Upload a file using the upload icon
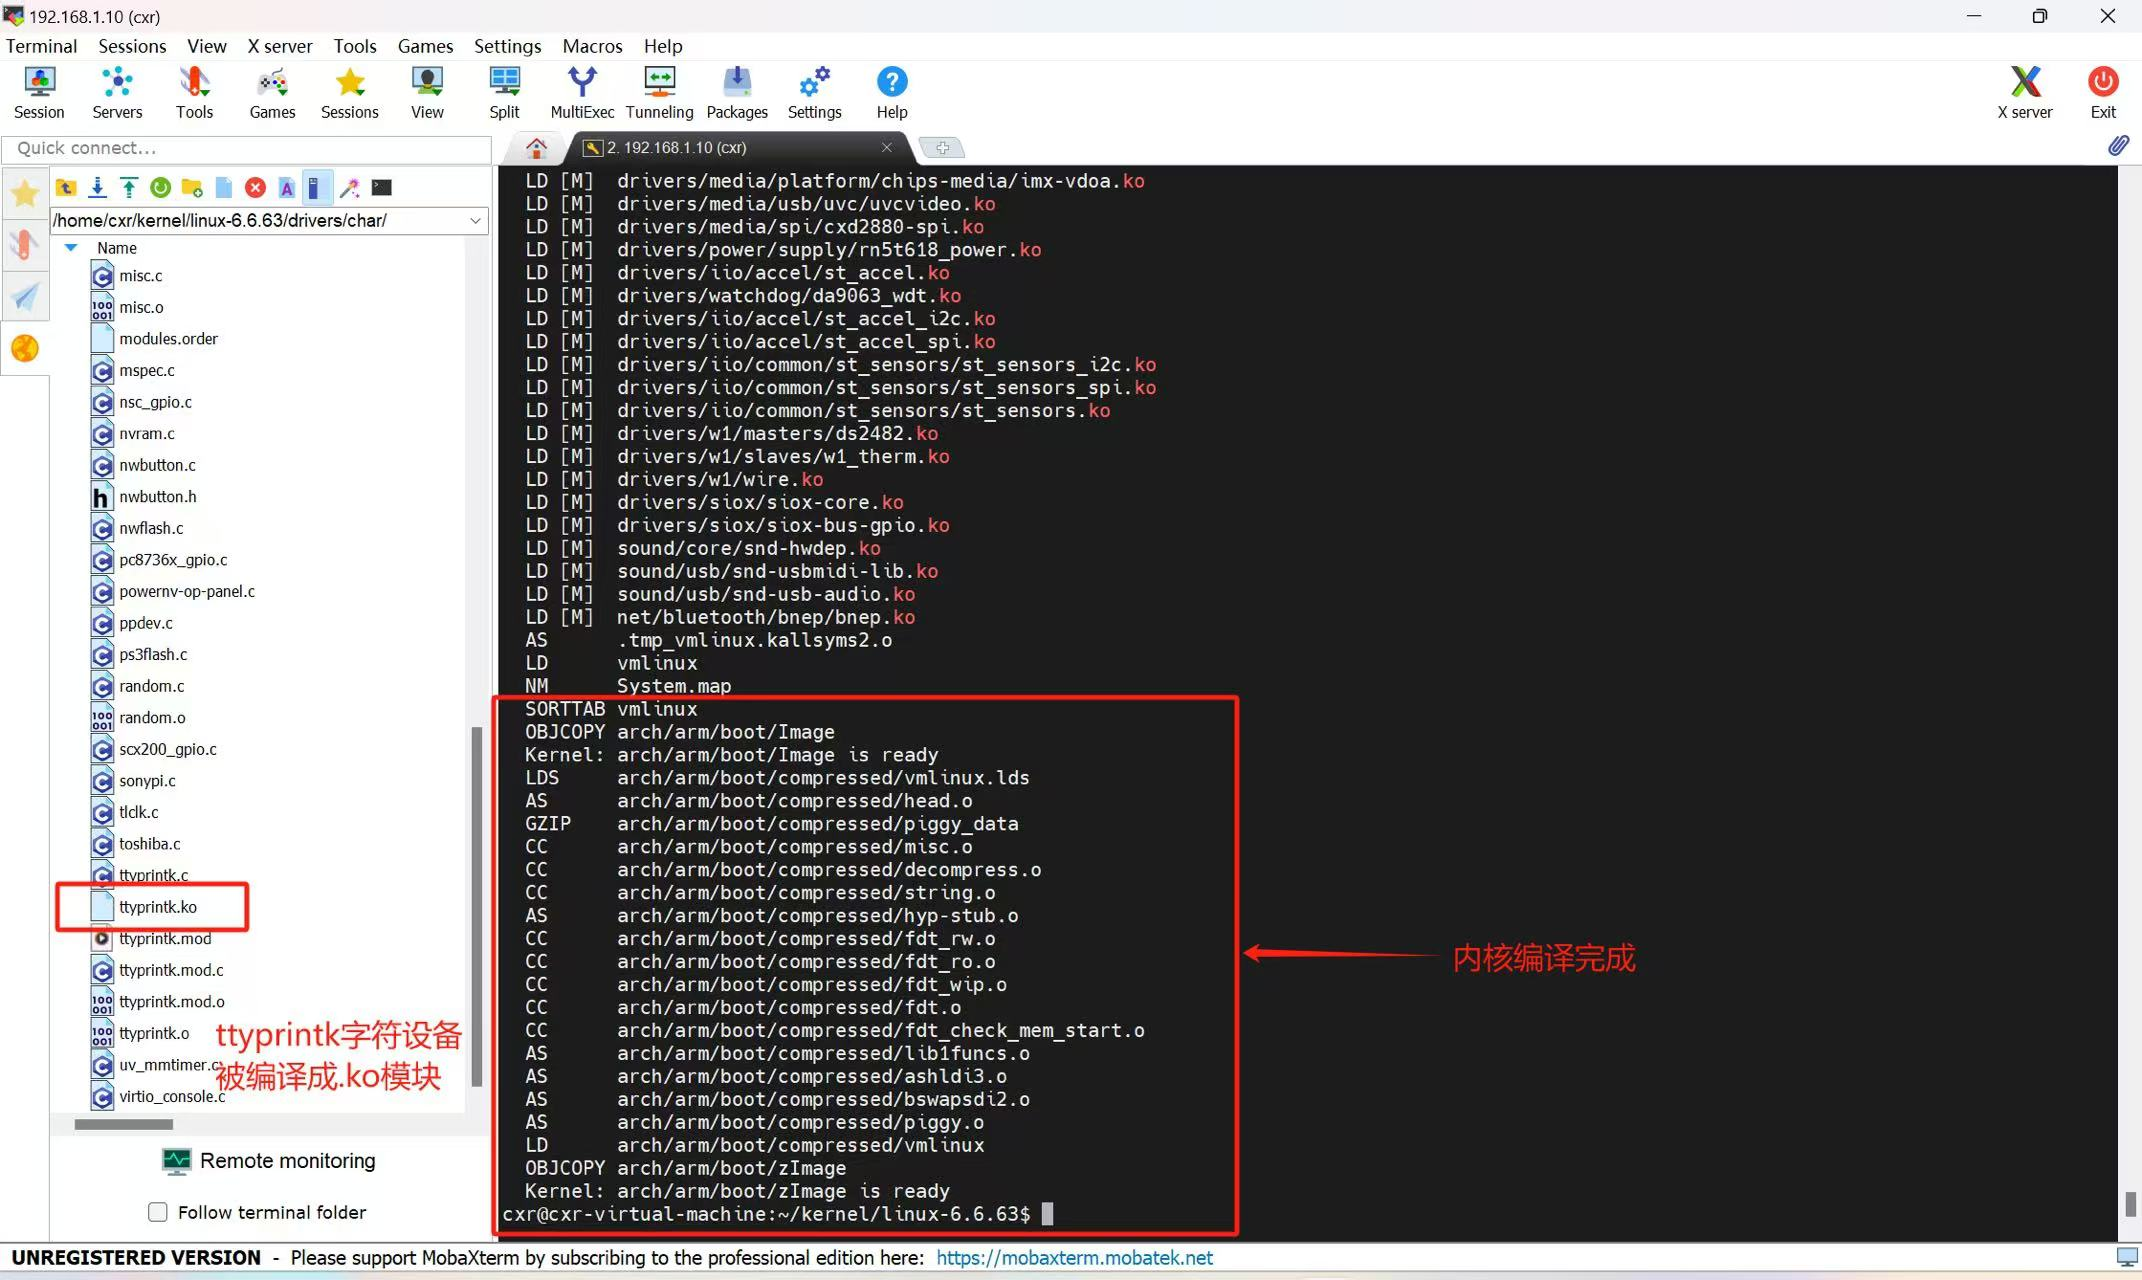Screen dimensions: 2142x1280 pyautogui.click(x=129, y=187)
